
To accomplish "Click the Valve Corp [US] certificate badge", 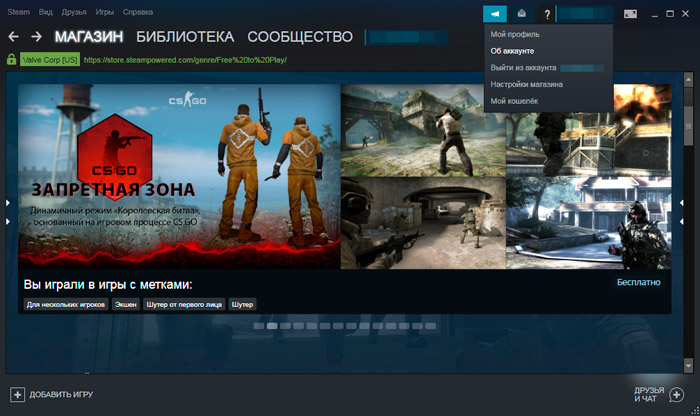I will (50, 59).
